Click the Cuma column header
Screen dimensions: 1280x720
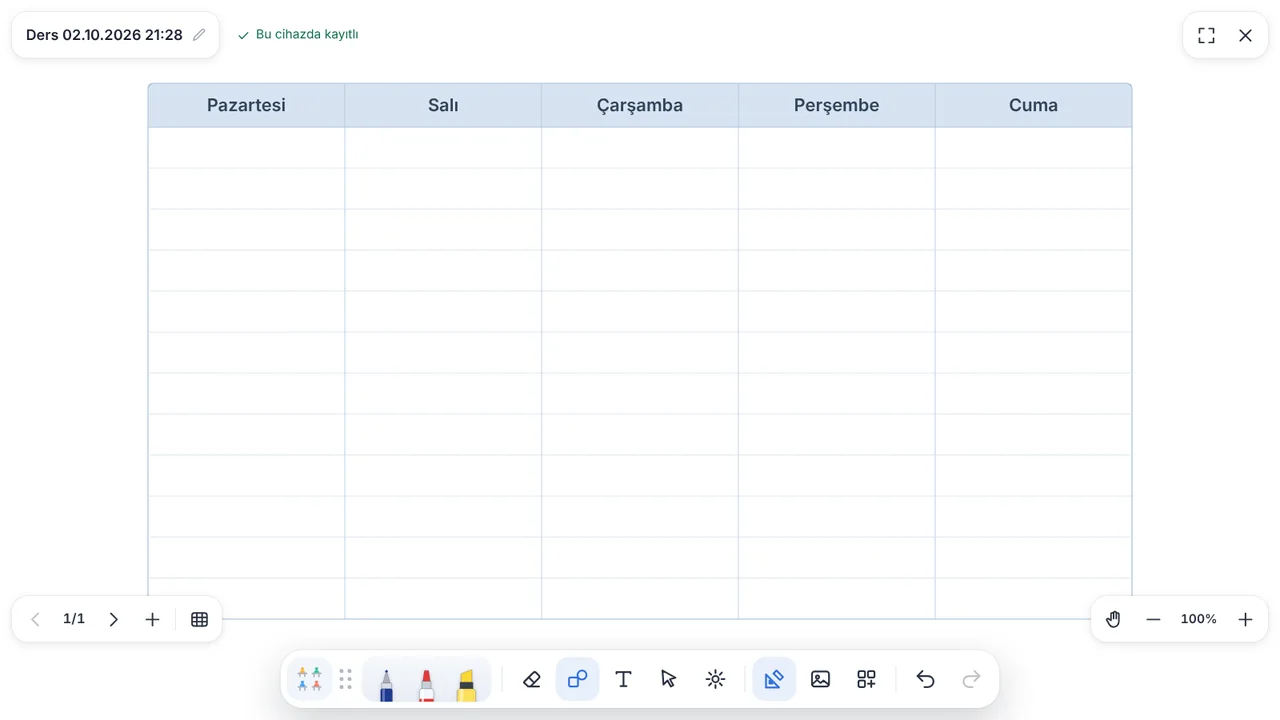1033,105
